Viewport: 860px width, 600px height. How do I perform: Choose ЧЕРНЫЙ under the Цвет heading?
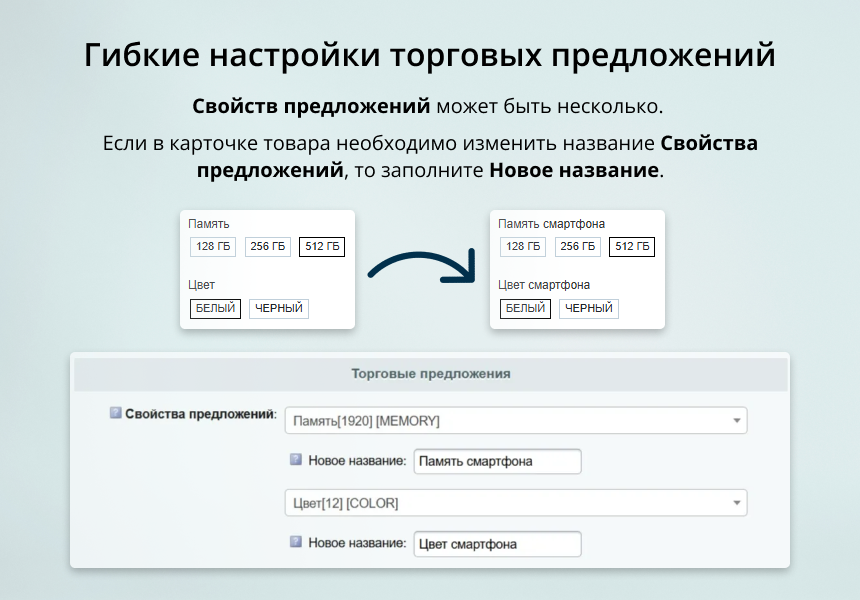coord(279,309)
